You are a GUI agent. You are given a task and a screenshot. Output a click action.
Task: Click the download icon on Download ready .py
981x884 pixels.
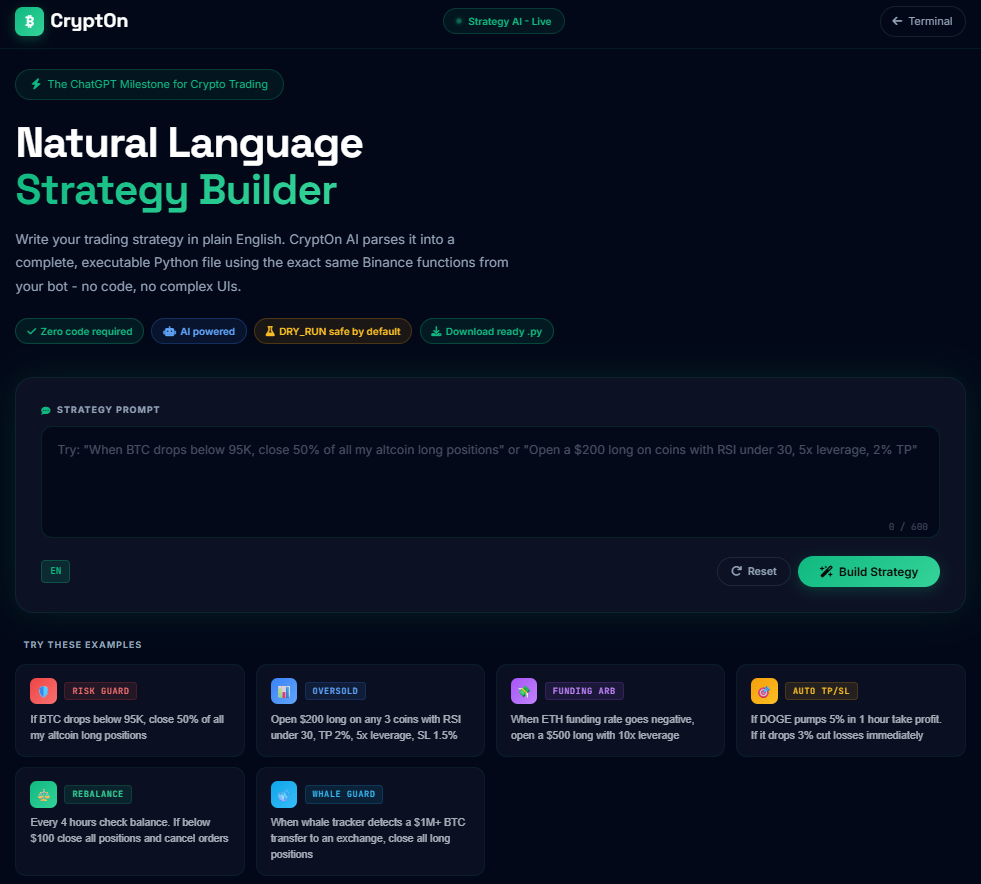436,331
